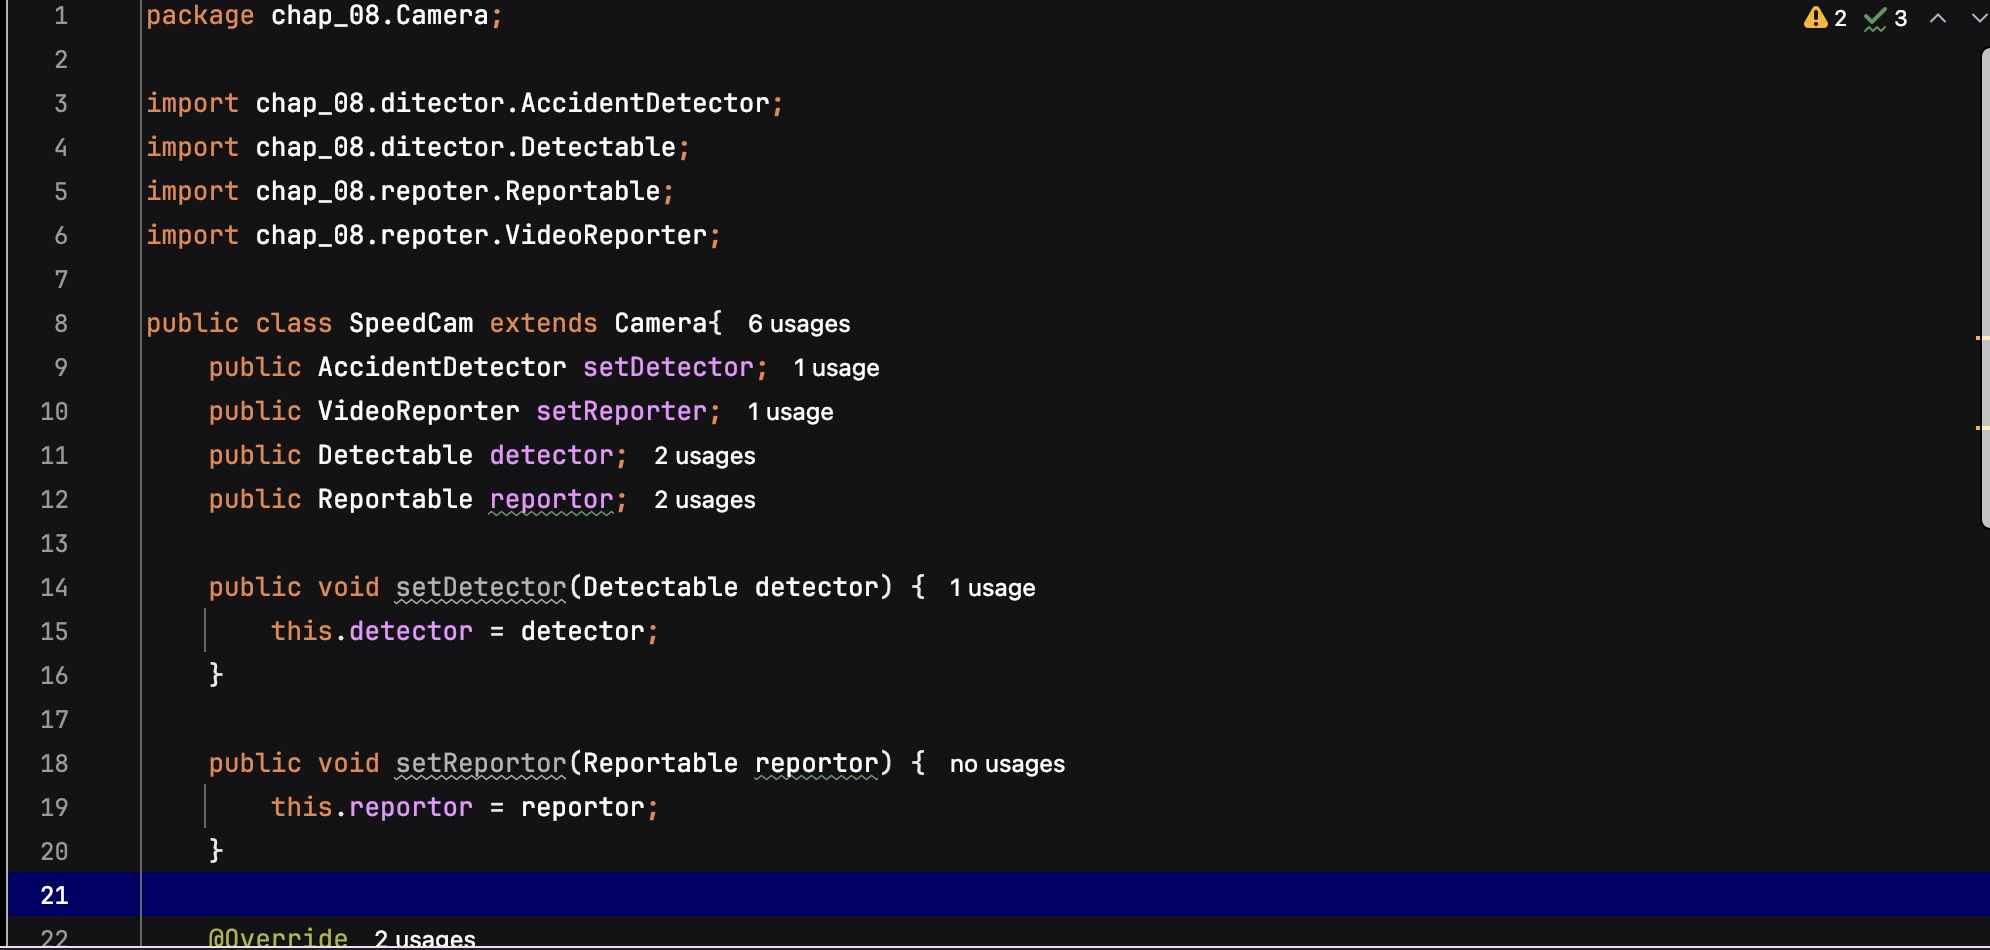
Task: Click the 'detector' field name on line 11
Action: pyautogui.click(x=551, y=455)
